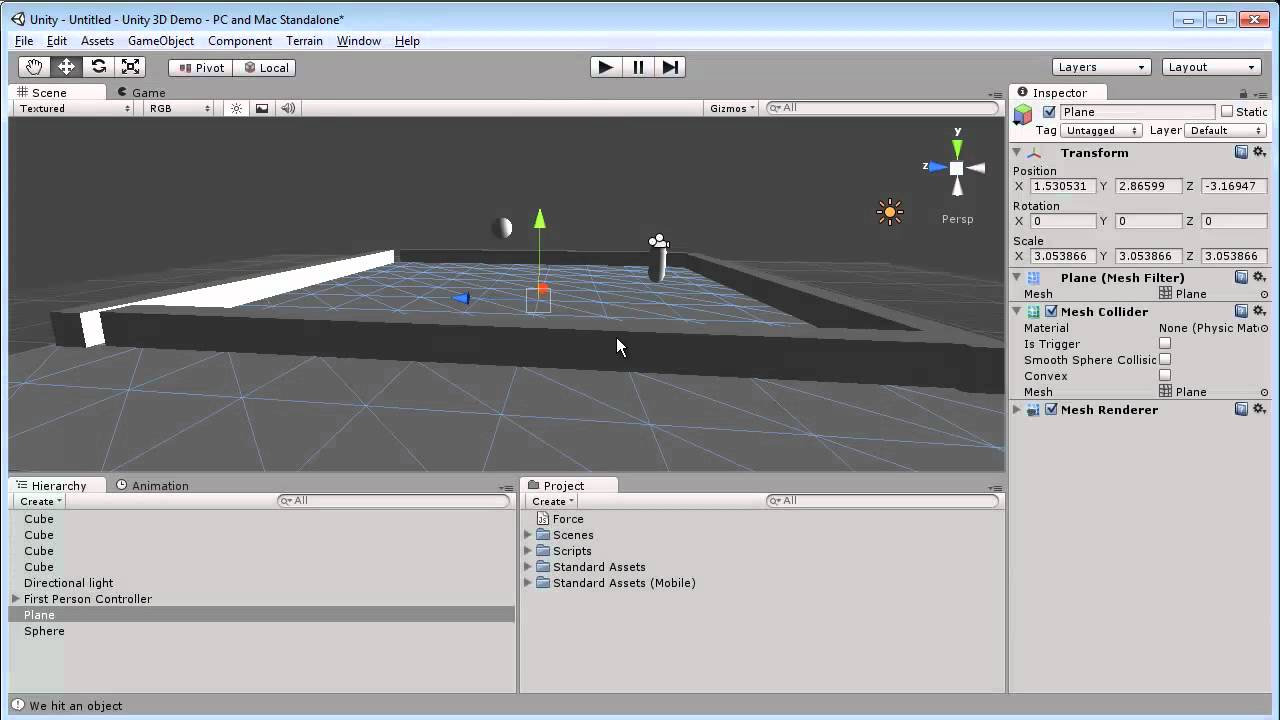Click the green Y-axis move arrow
Screen dimensions: 1280x720
pyautogui.click(x=540, y=218)
